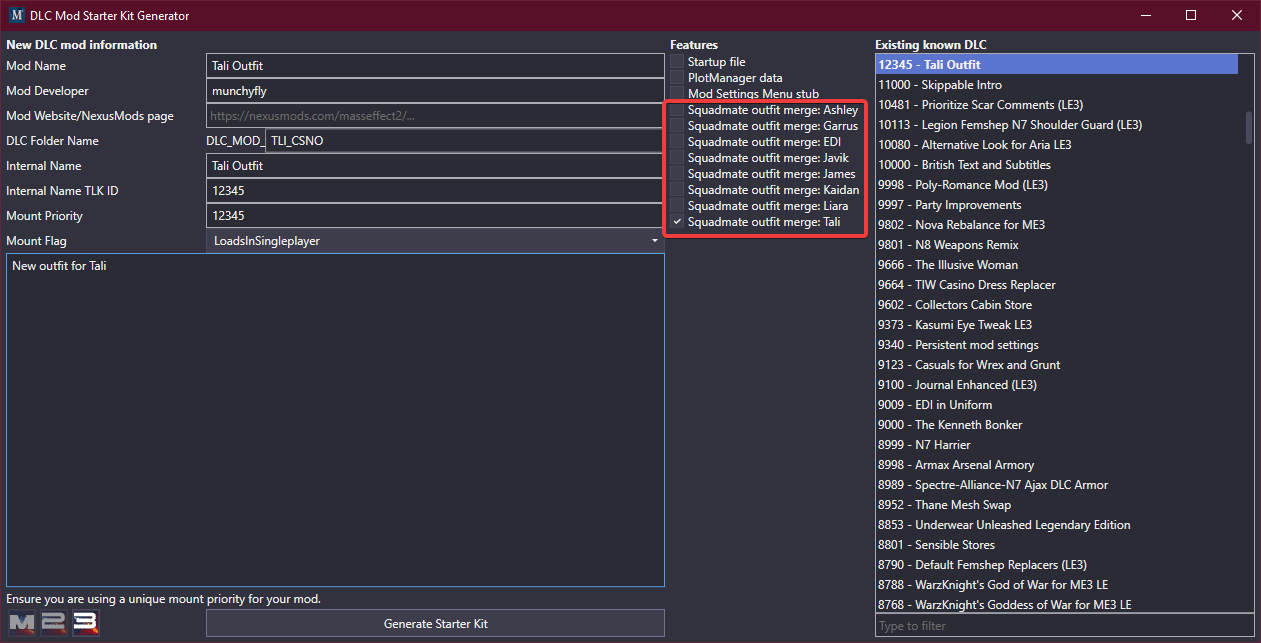Select 9009 - EDI in Uniform
The image size is (1261, 643).
1056,405
